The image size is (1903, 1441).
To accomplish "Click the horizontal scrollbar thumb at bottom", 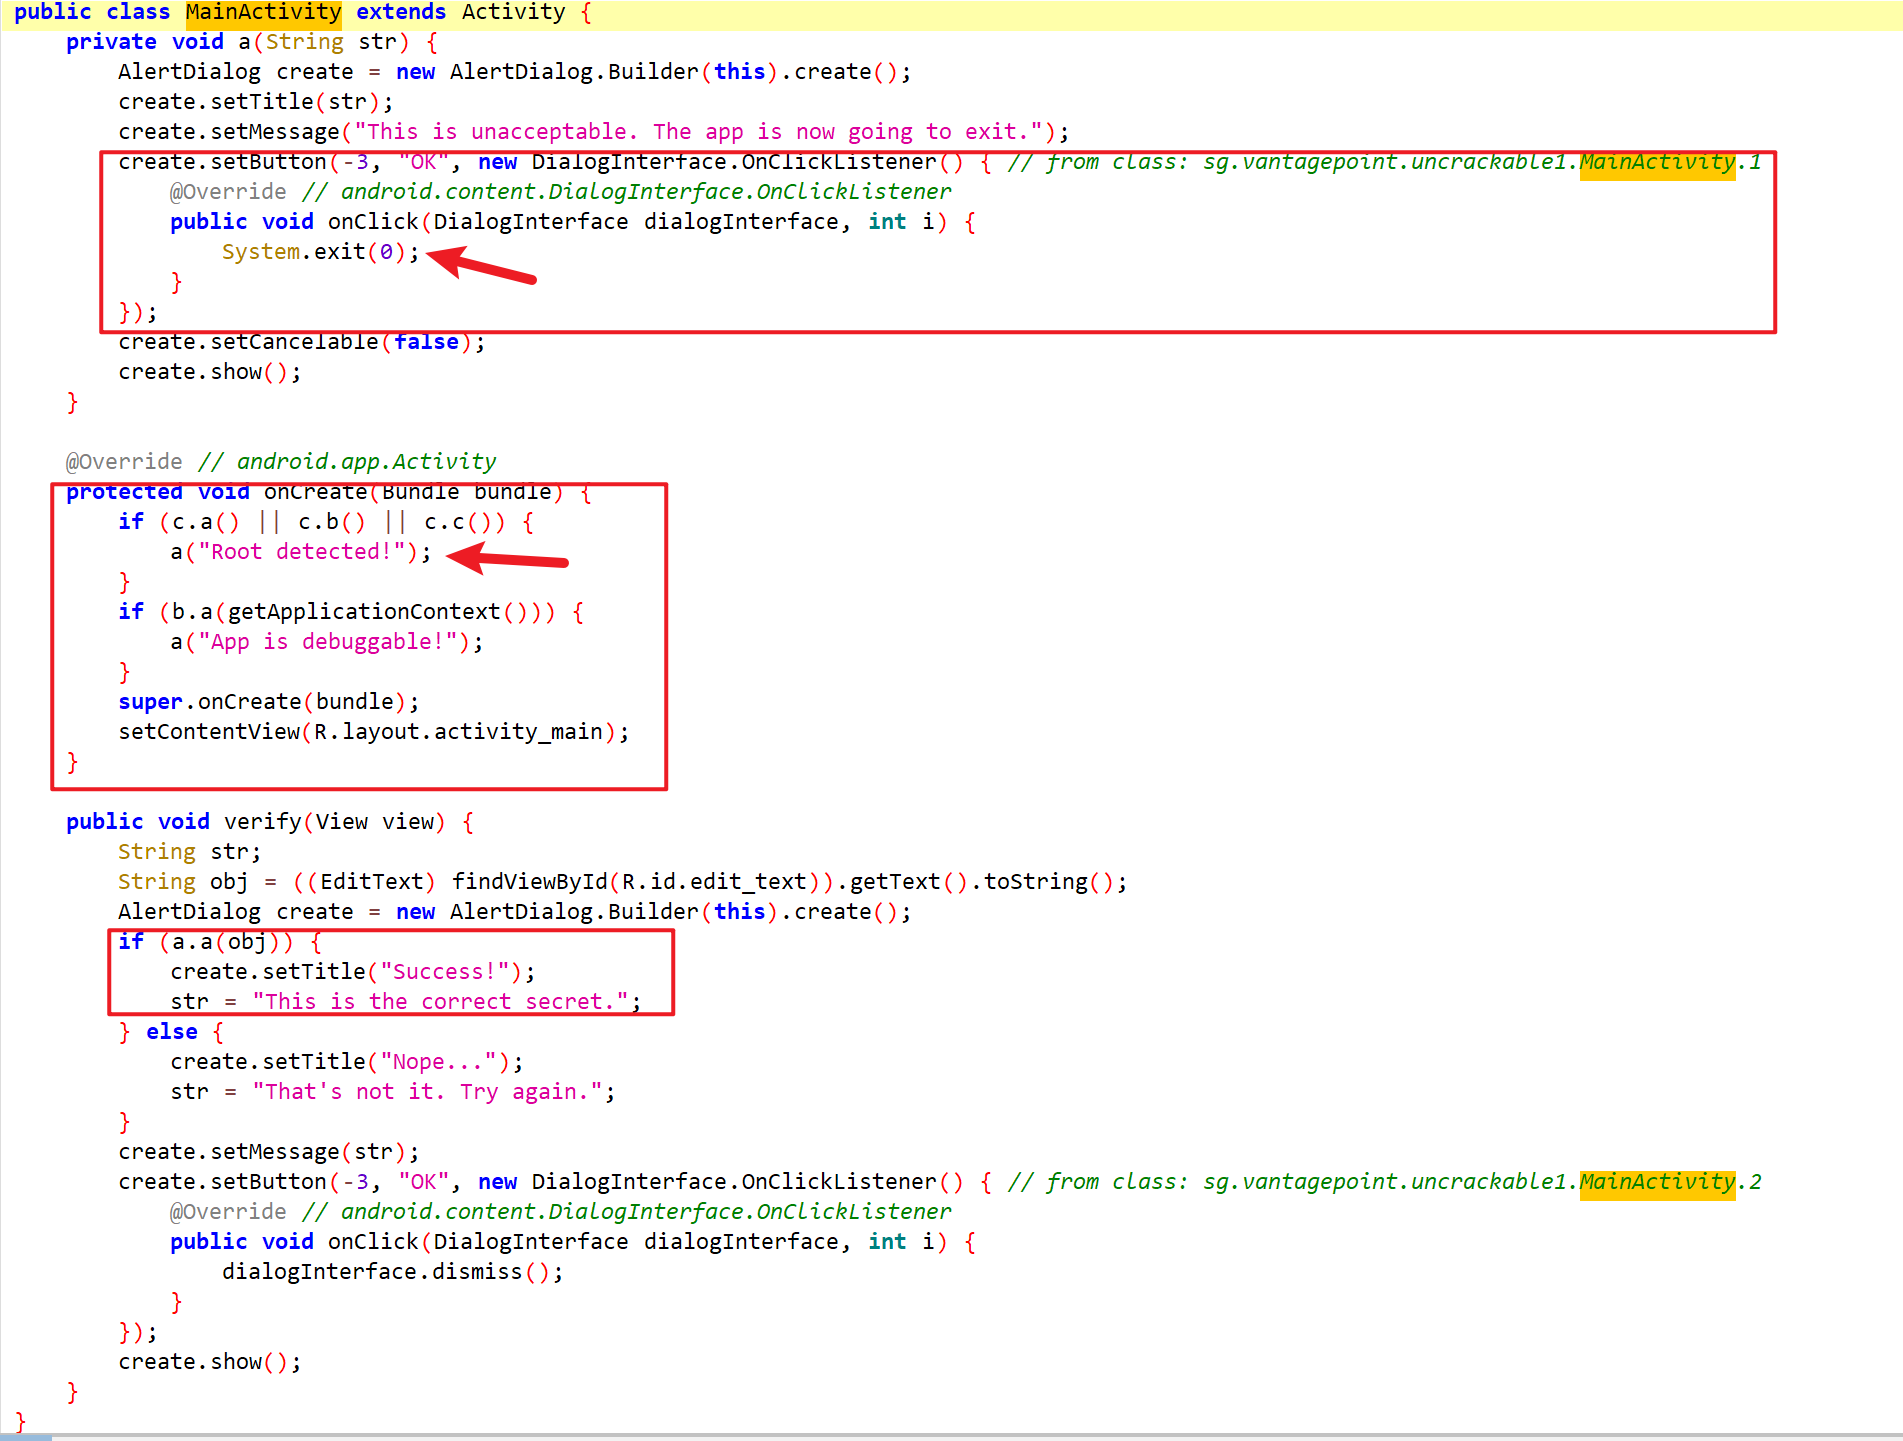I will (26, 1437).
